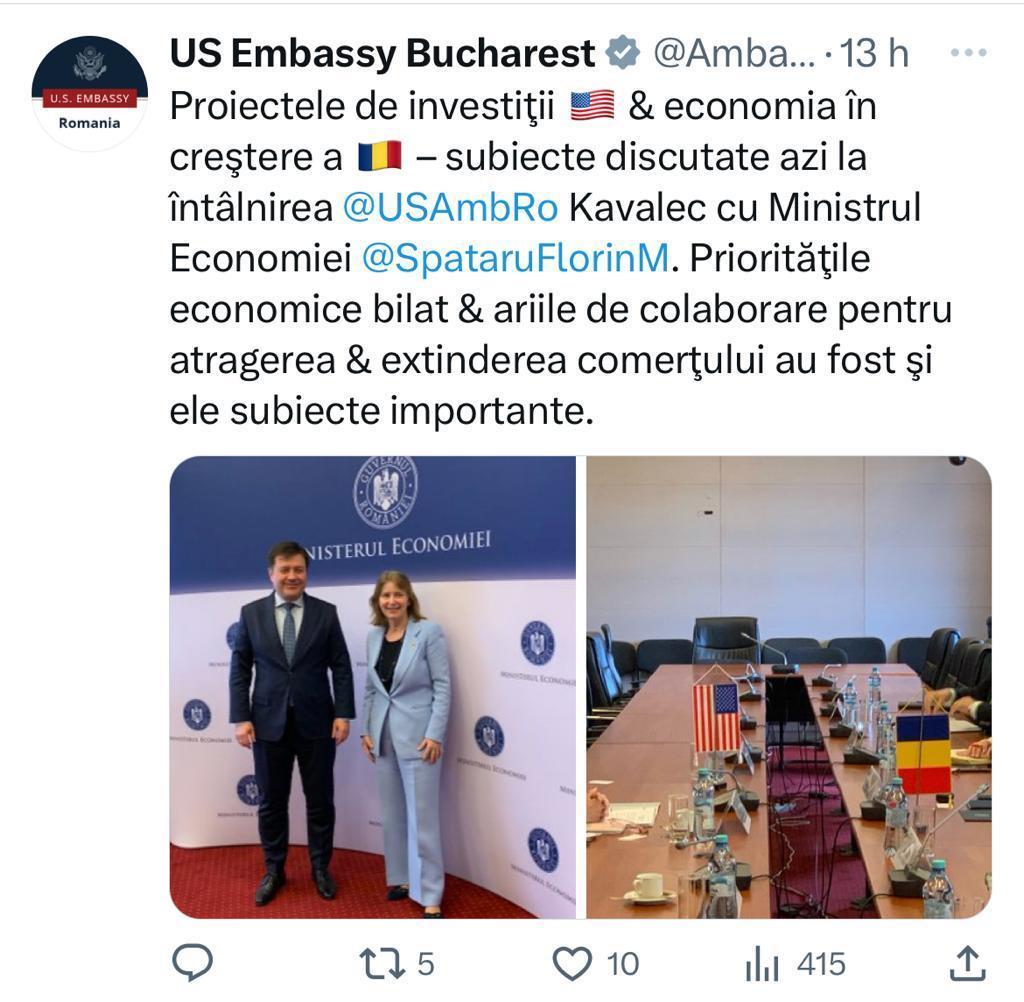Image resolution: width=1024 pixels, height=1002 pixels.
Task: Click the truncated @Amba... handle
Action: click(x=734, y=54)
